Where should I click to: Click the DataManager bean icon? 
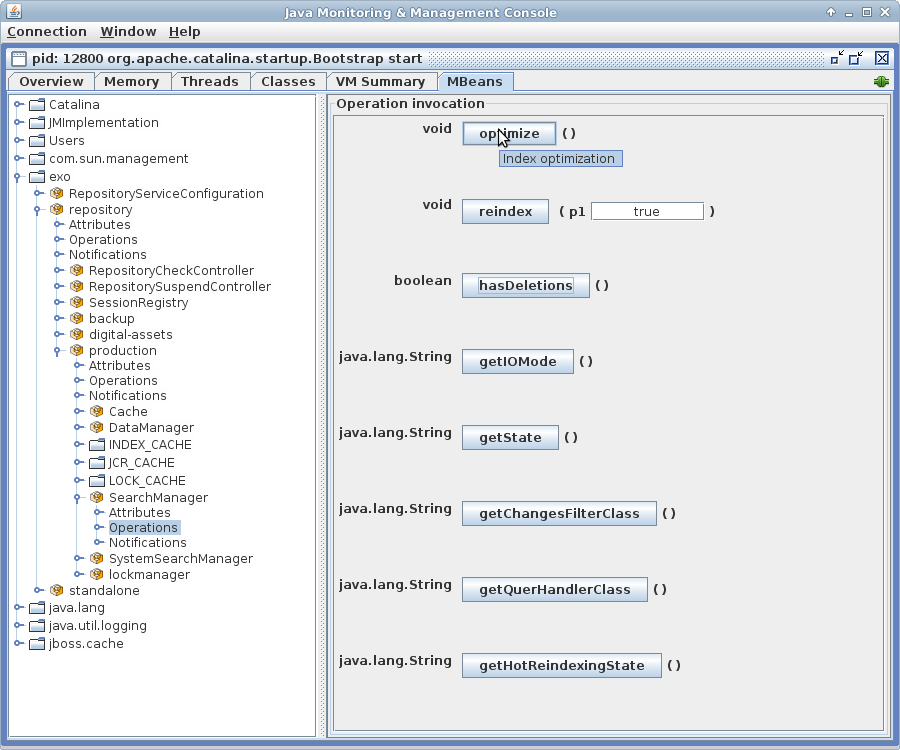[x=97, y=428]
